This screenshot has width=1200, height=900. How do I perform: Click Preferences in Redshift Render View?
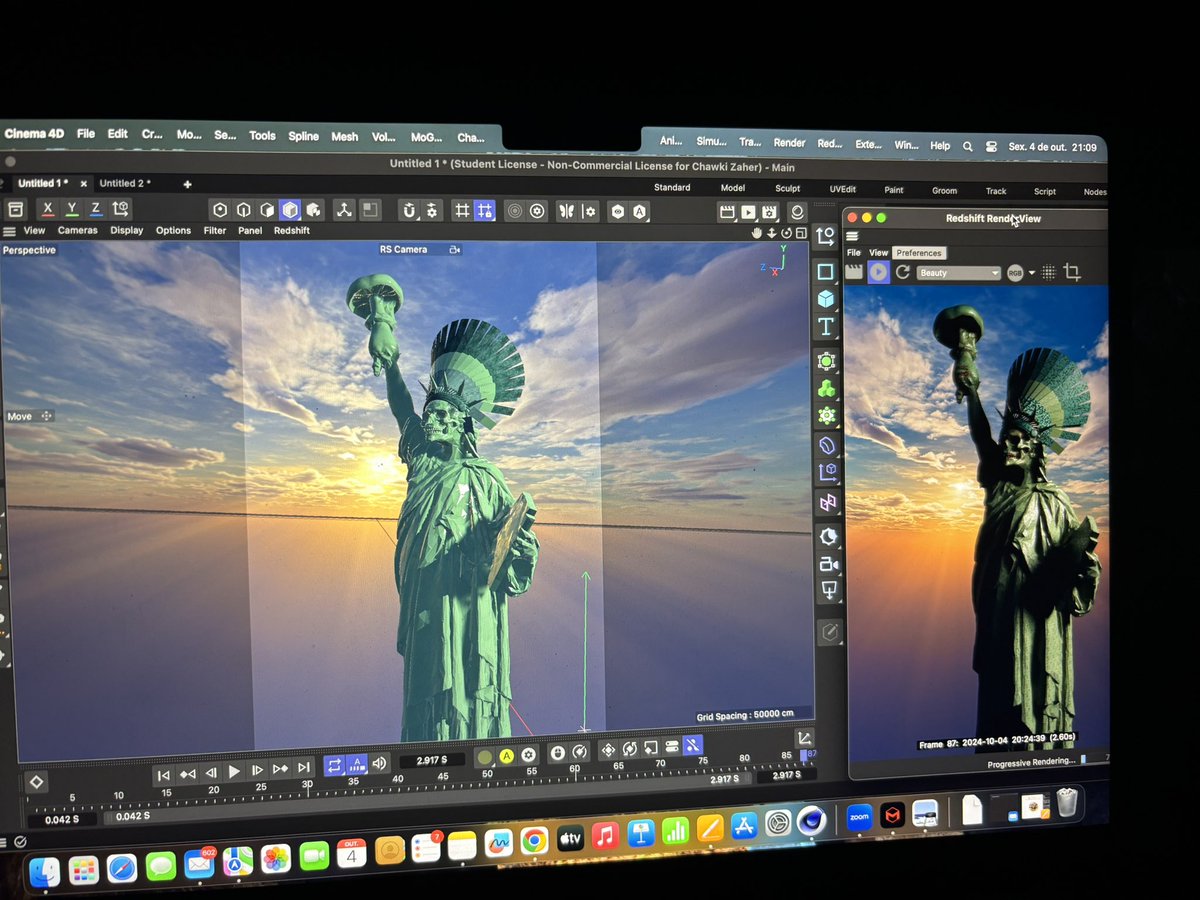click(919, 253)
